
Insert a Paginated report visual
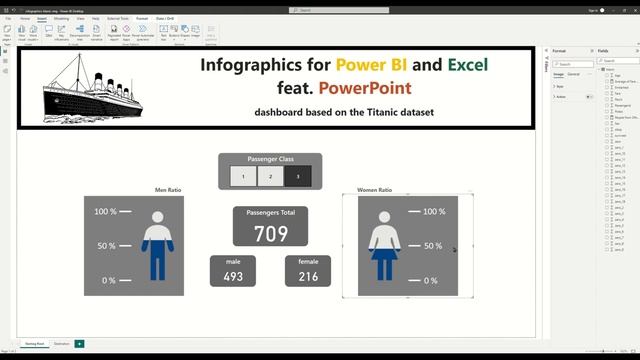(x=114, y=32)
